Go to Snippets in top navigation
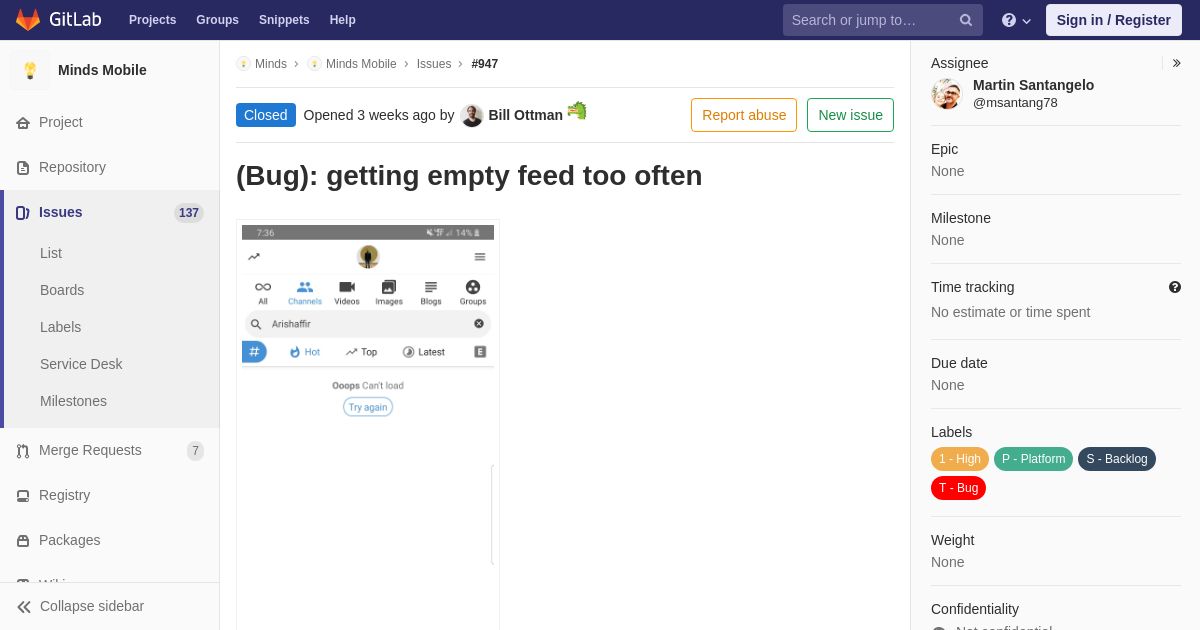1200x630 pixels. coord(284,20)
